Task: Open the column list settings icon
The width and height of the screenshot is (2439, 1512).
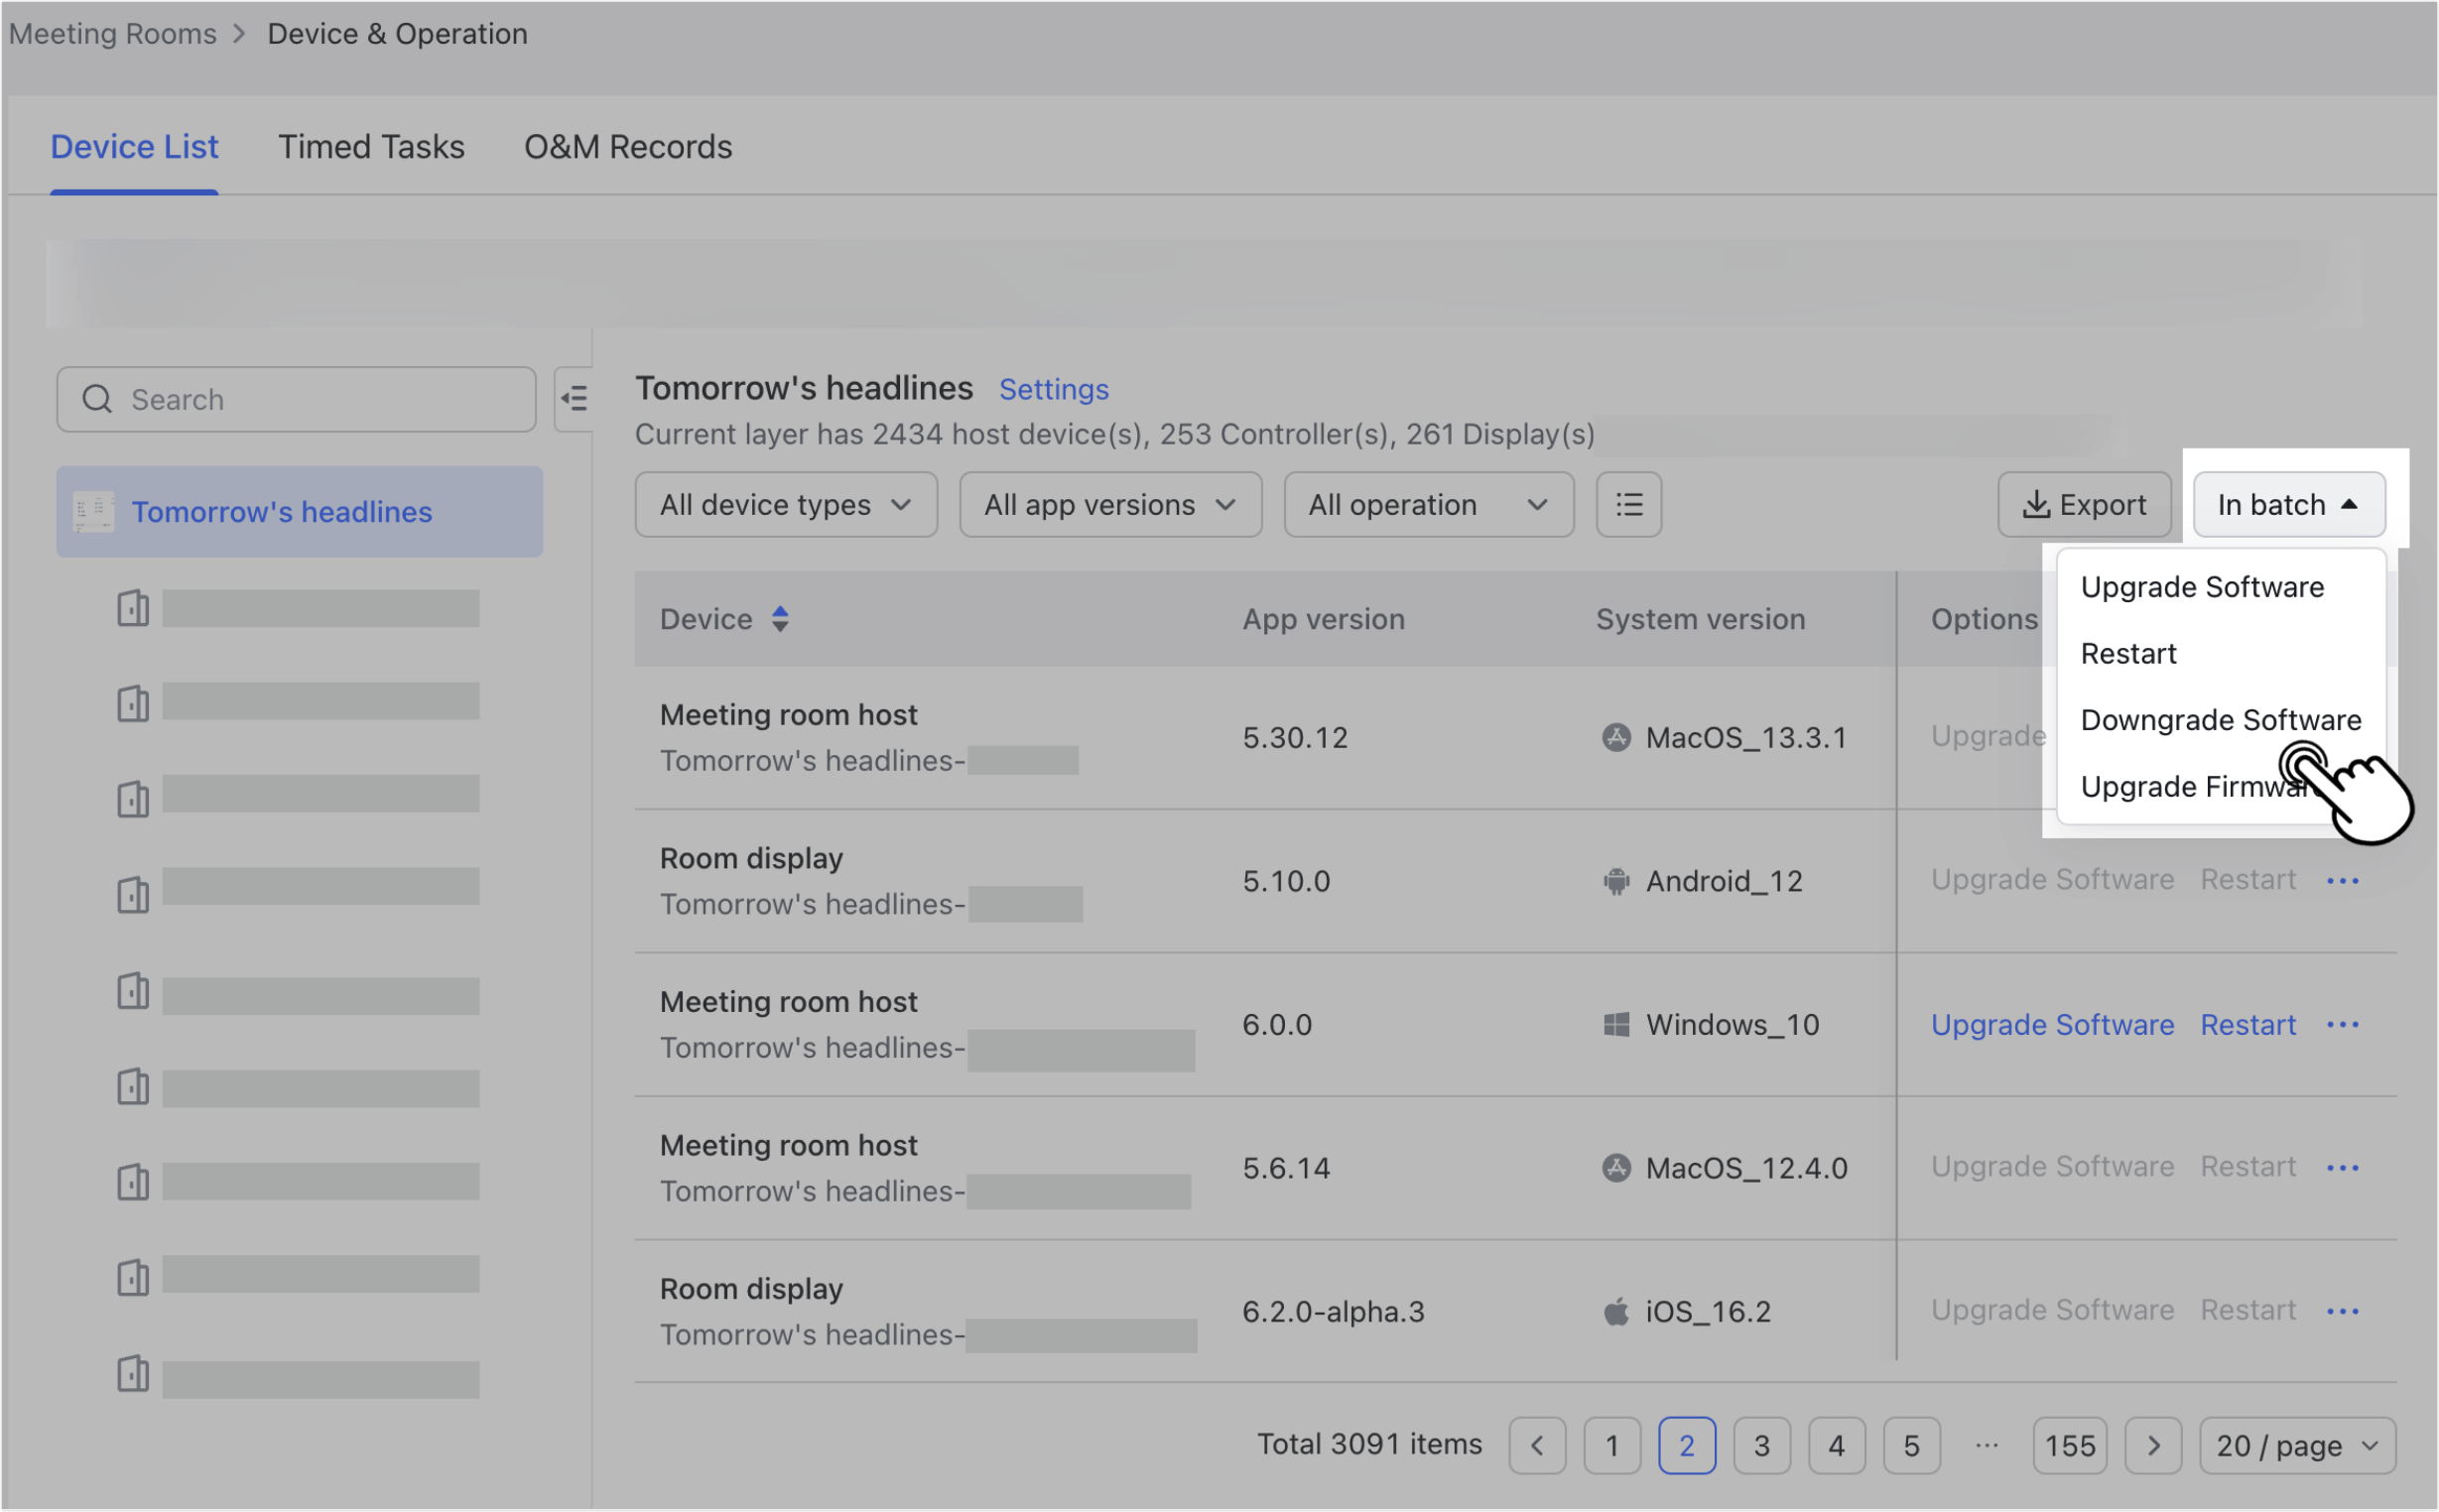Action: (x=1628, y=504)
